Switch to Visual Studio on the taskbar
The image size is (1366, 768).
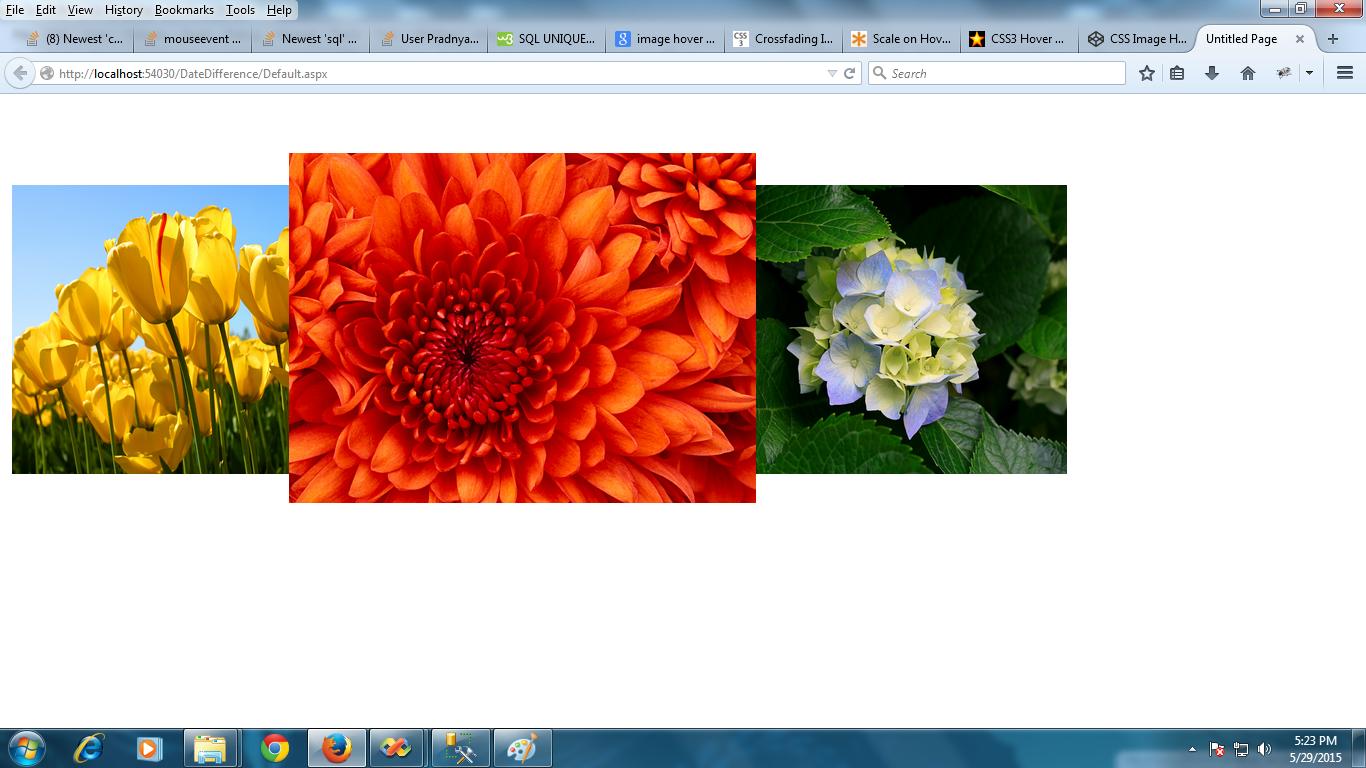(397, 748)
